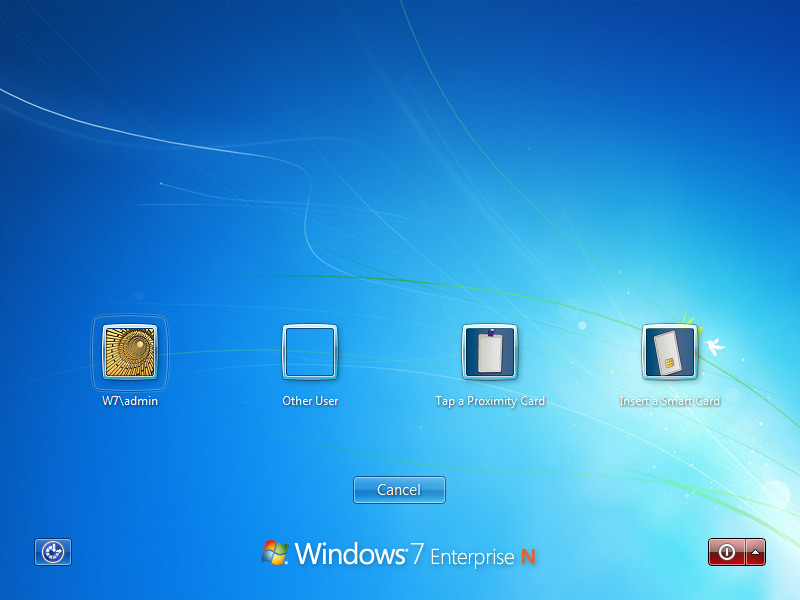Click the Other User label text
Image resolution: width=800 pixels, height=600 pixels.
point(310,401)
